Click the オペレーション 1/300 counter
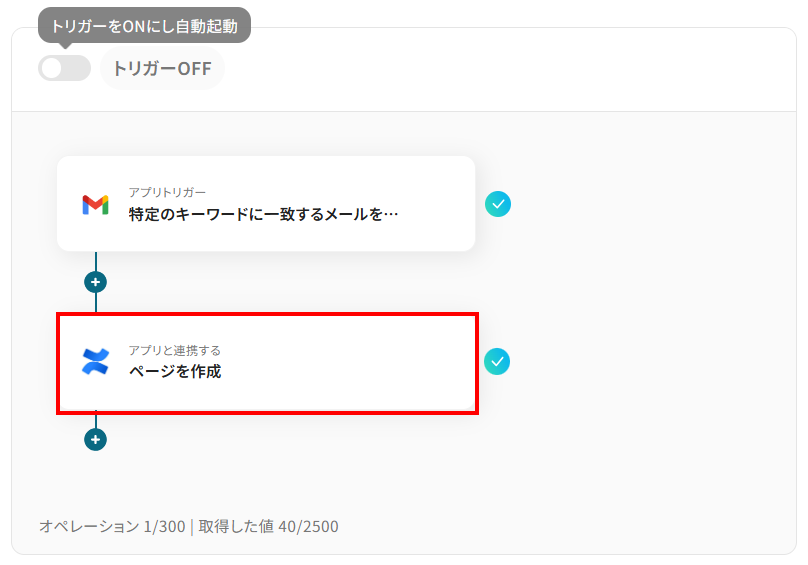Viewport: 808px width, 565px height. tap(112, 526)
